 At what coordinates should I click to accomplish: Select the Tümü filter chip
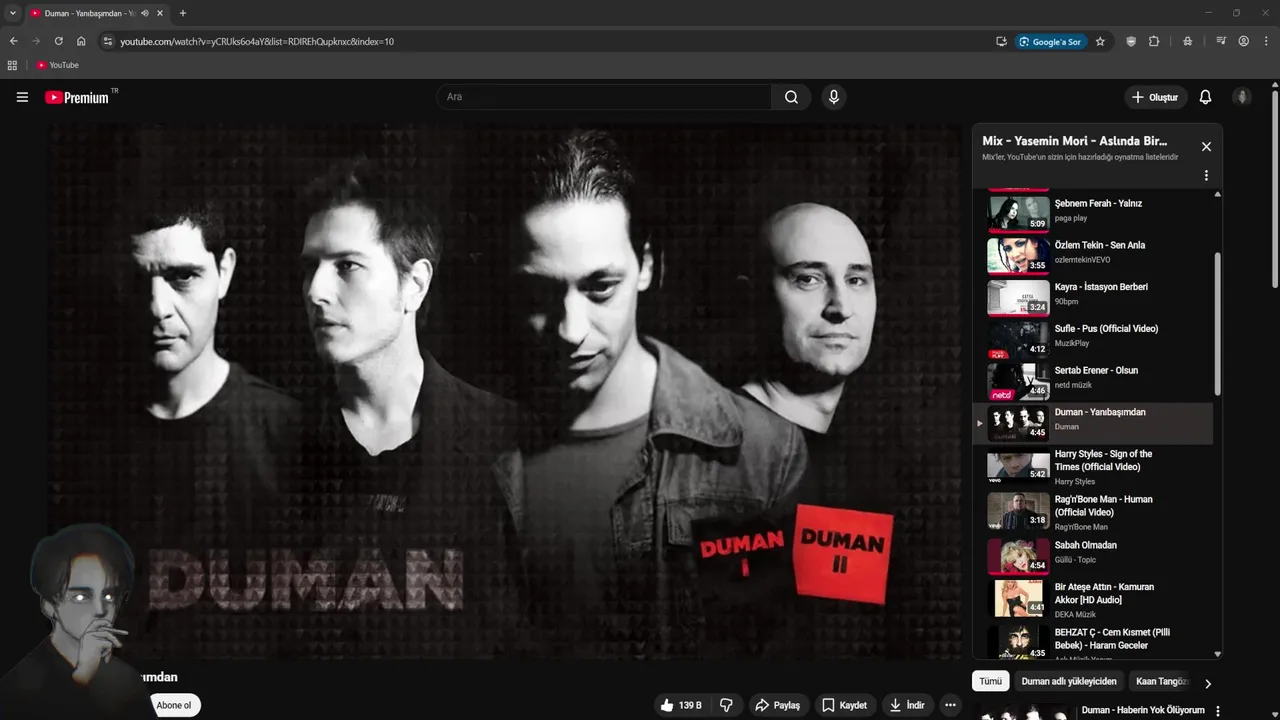[x=990, y=681]
